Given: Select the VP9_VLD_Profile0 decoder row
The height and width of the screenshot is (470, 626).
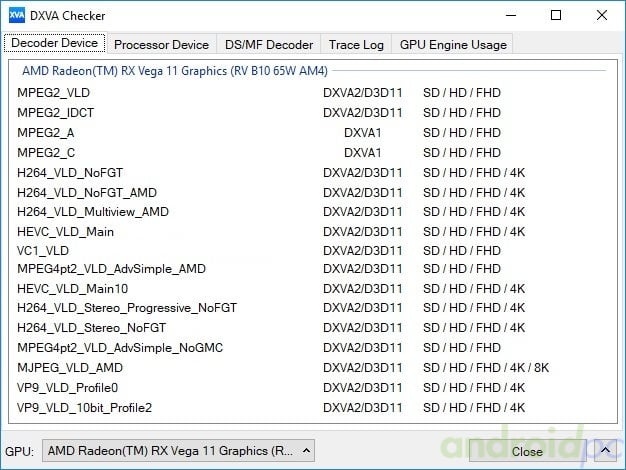Looking at the screenshot, I should coord(68,388).
